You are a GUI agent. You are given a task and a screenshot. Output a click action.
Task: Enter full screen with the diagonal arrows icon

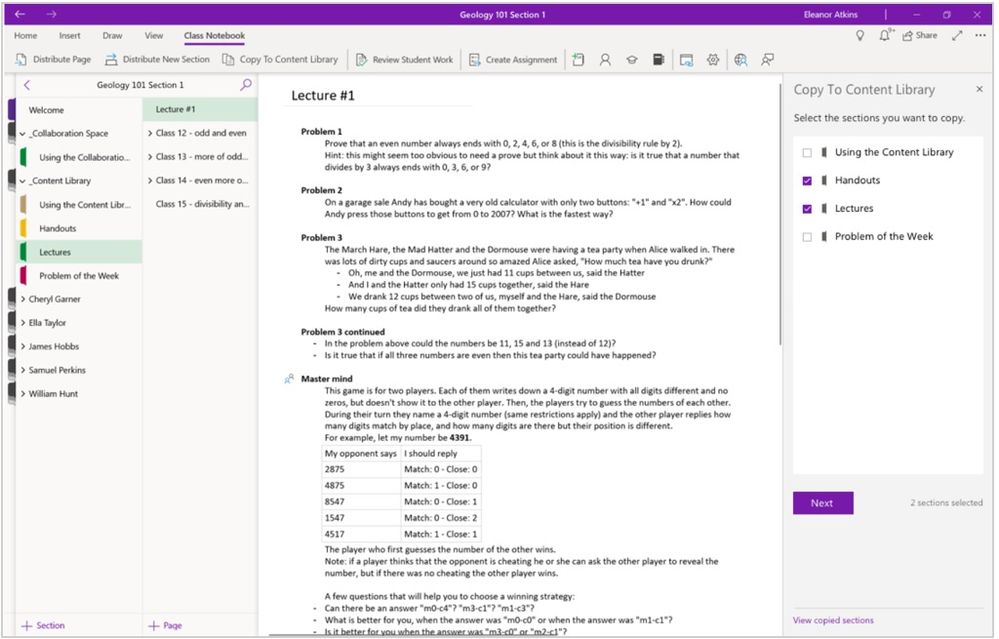point(957,36)
